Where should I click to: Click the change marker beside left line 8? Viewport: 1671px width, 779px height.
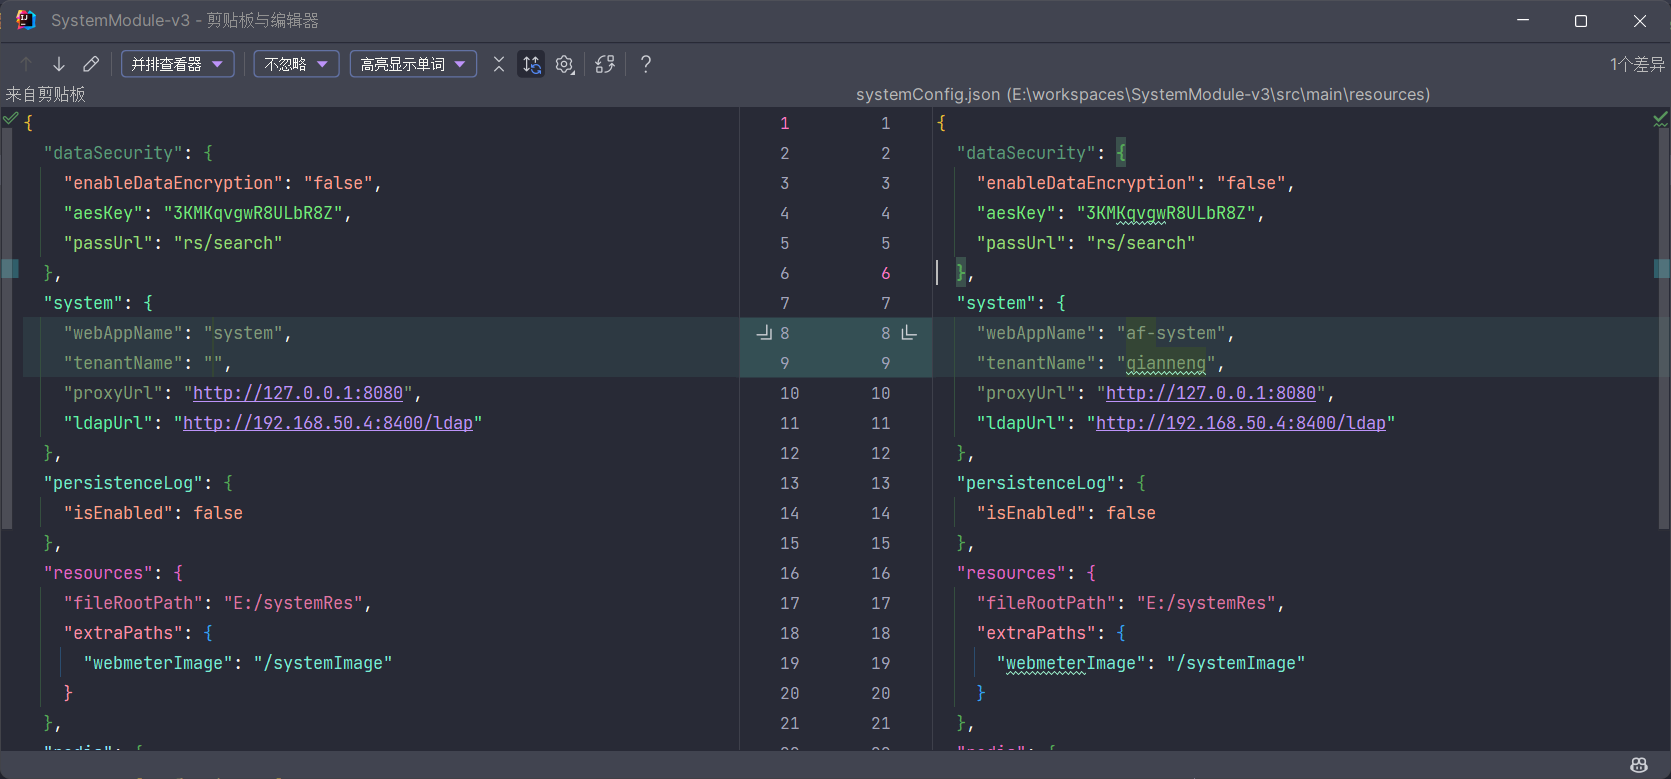click(765, 333)
